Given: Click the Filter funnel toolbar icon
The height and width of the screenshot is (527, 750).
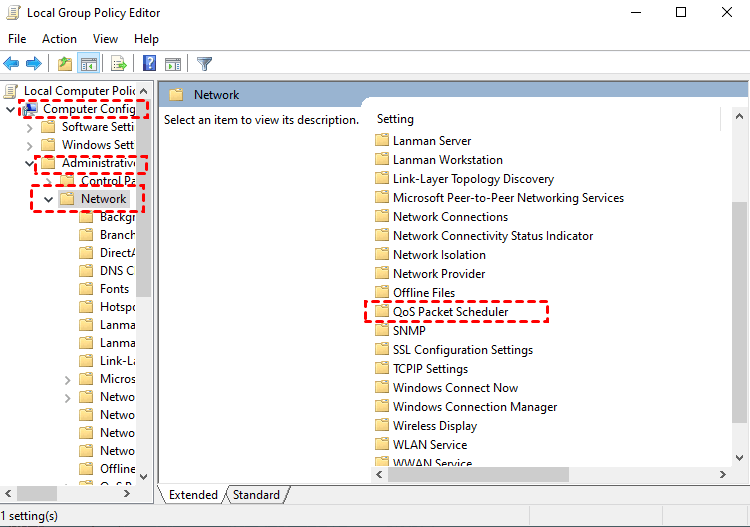Looking at the screenshot, I should pos(204,64).
